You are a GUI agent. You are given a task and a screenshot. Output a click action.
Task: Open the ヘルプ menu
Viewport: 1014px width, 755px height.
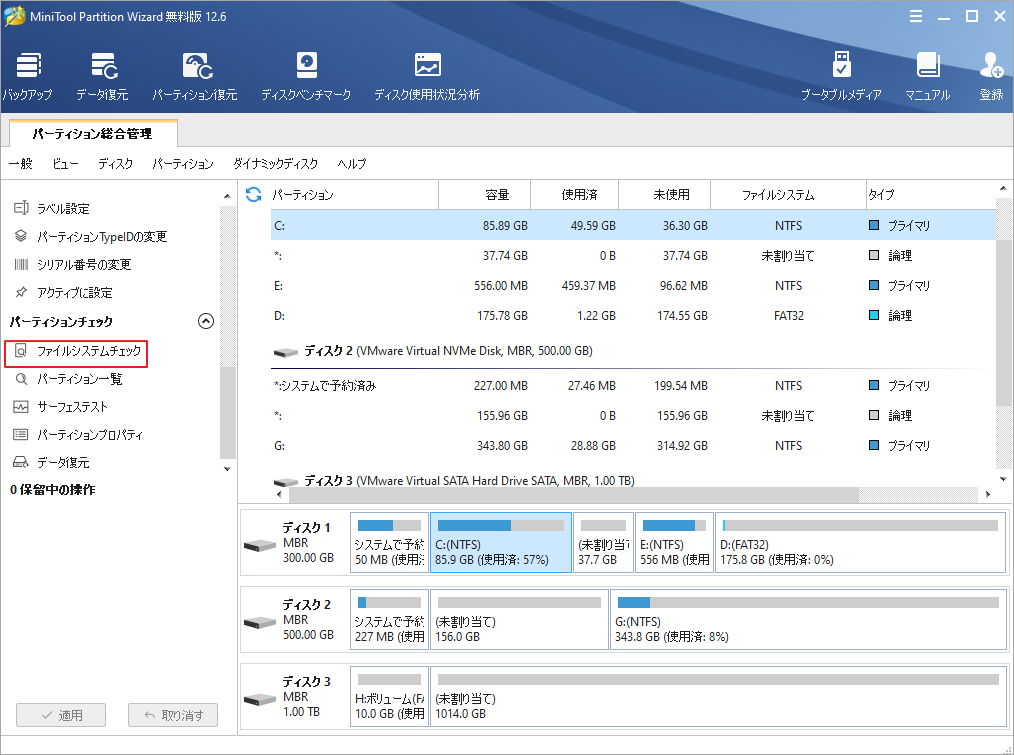(x=352, y=164)
